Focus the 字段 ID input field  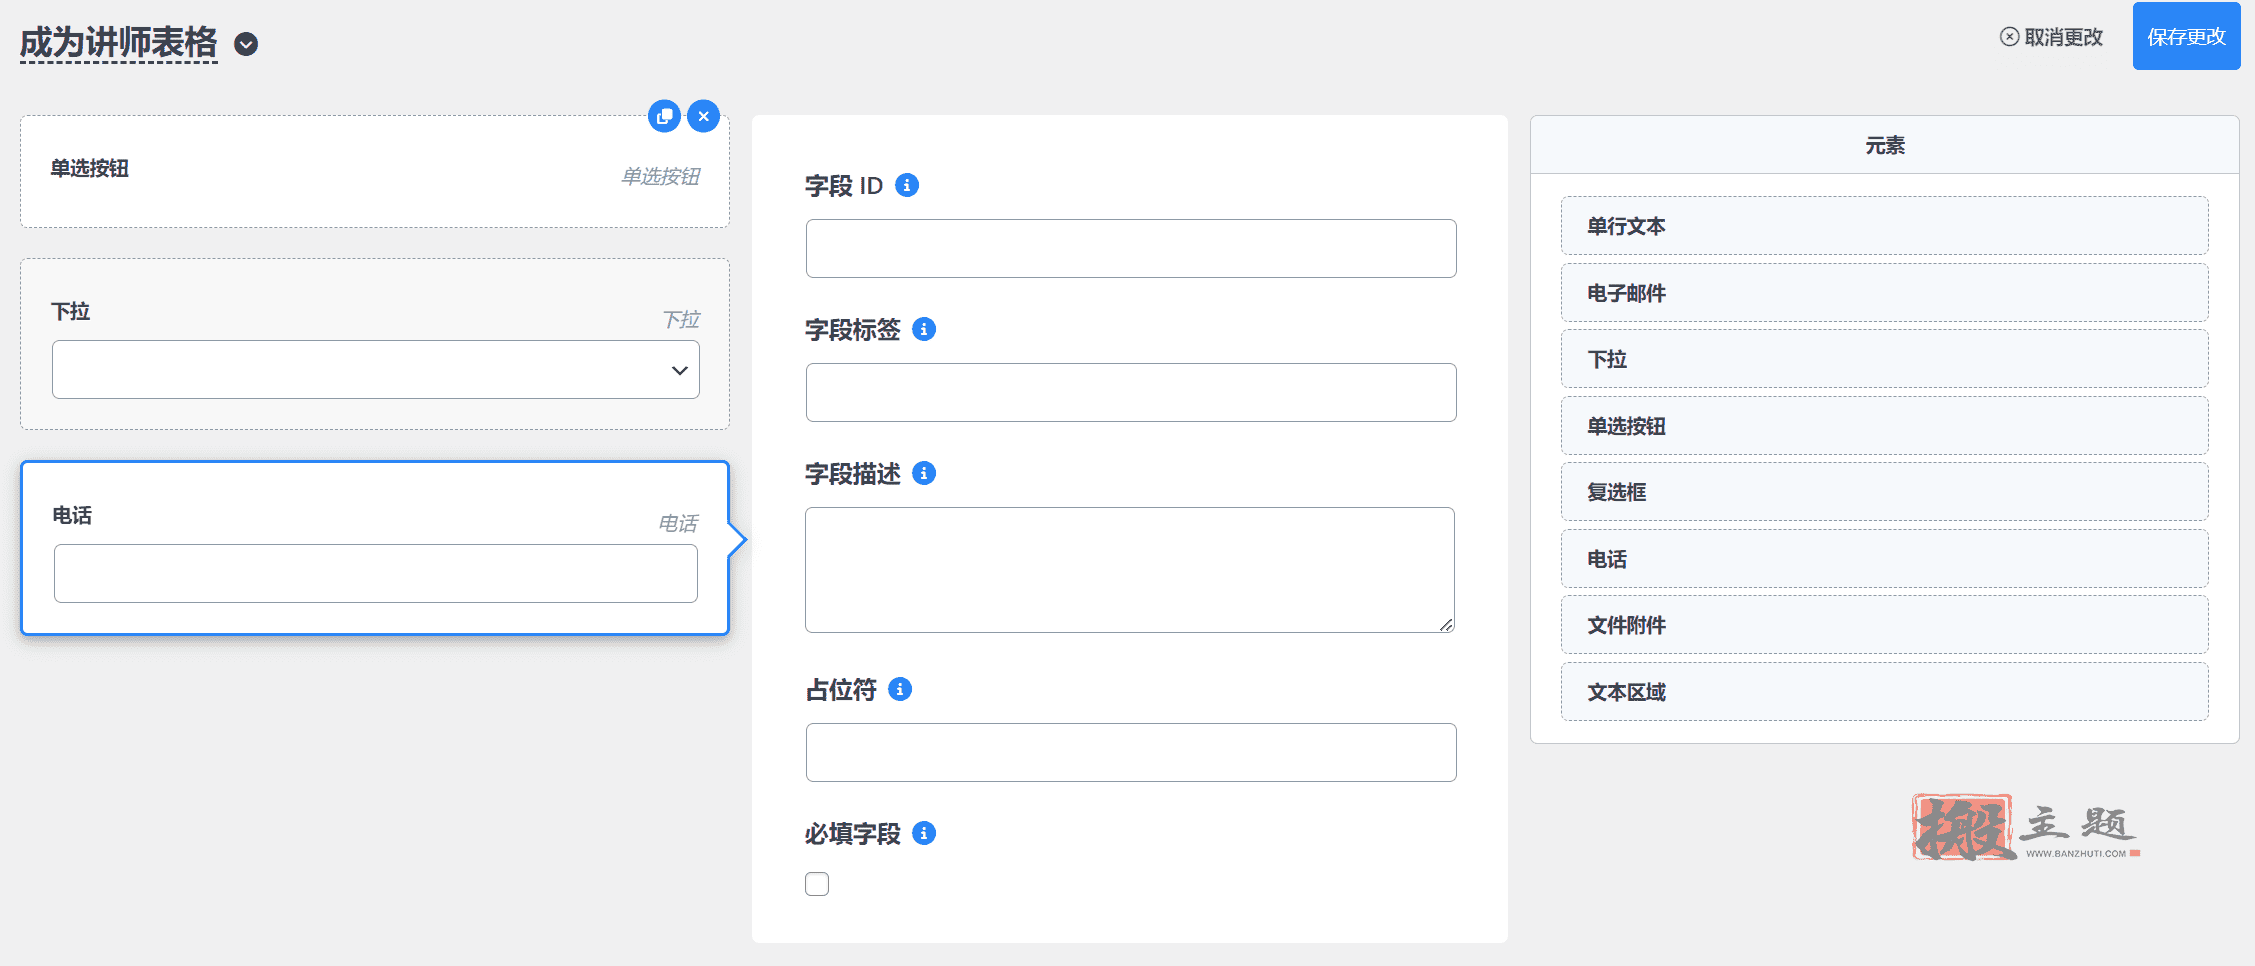pos(1131,248)
